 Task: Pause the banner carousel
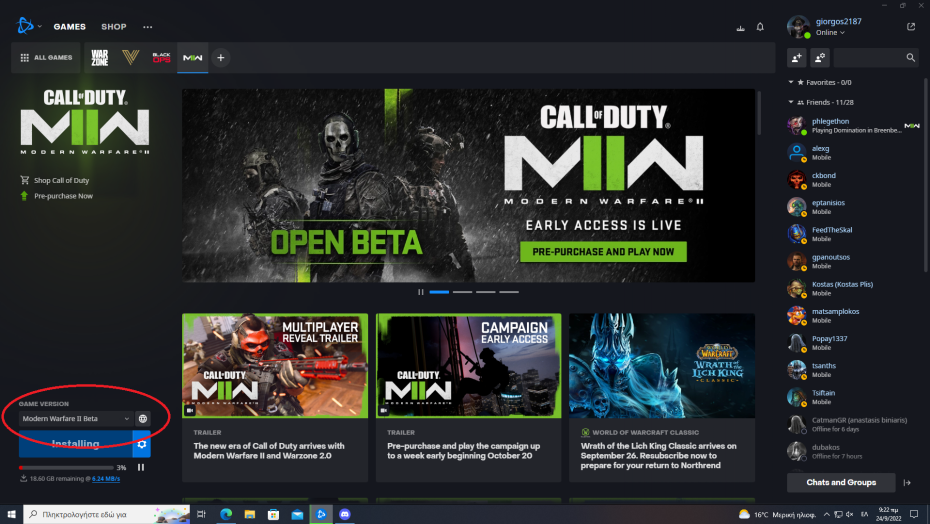click(421, 292)
